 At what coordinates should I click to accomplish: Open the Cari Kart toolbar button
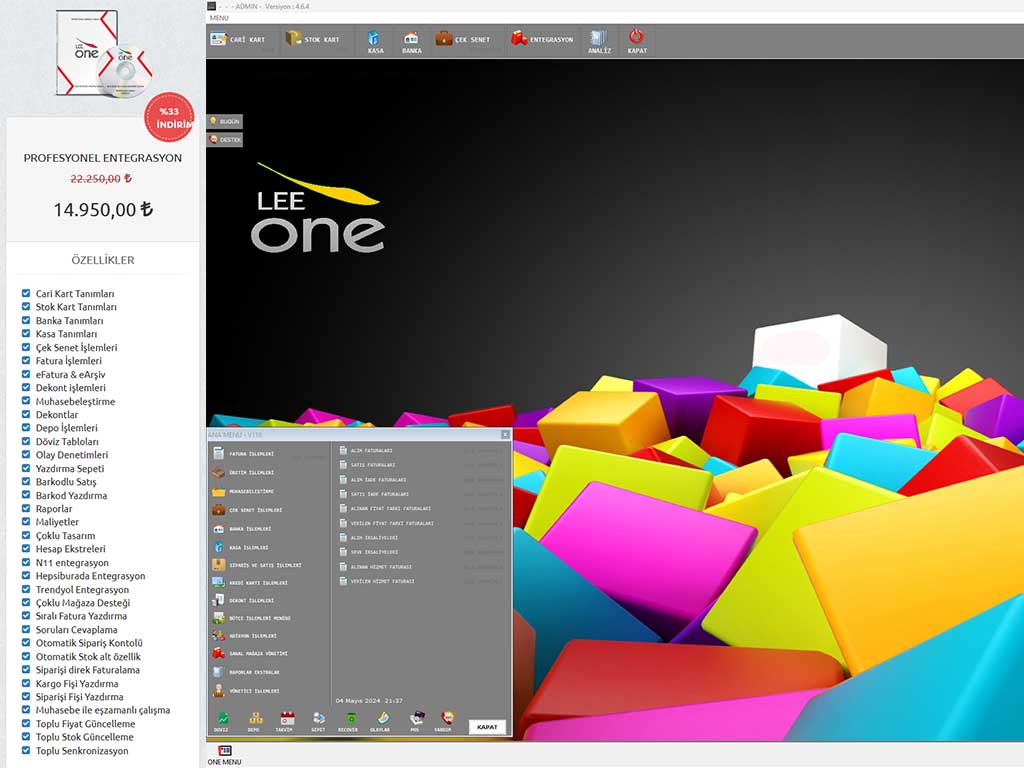pos(238,40)
